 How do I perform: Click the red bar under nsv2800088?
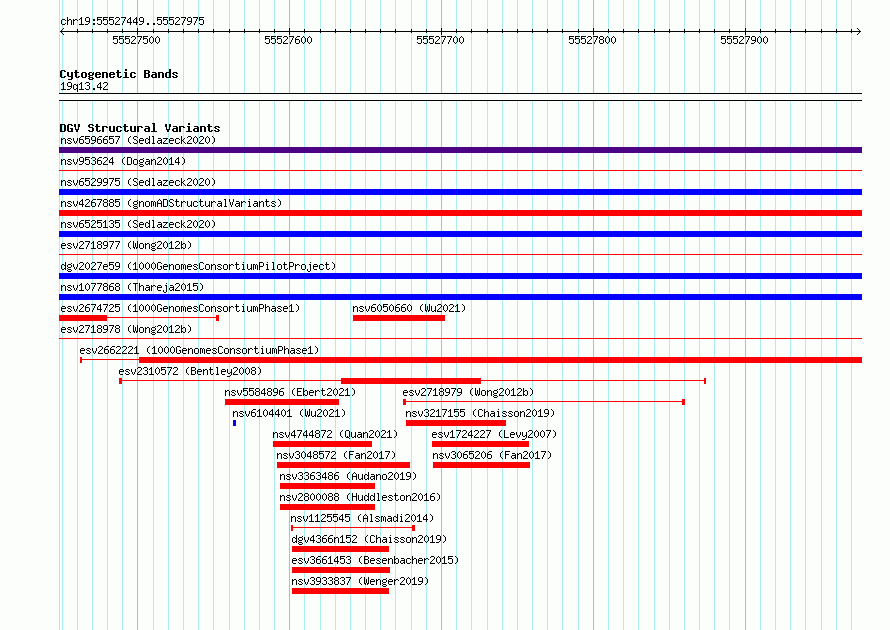pyautogui.click(x=328, y=507)
